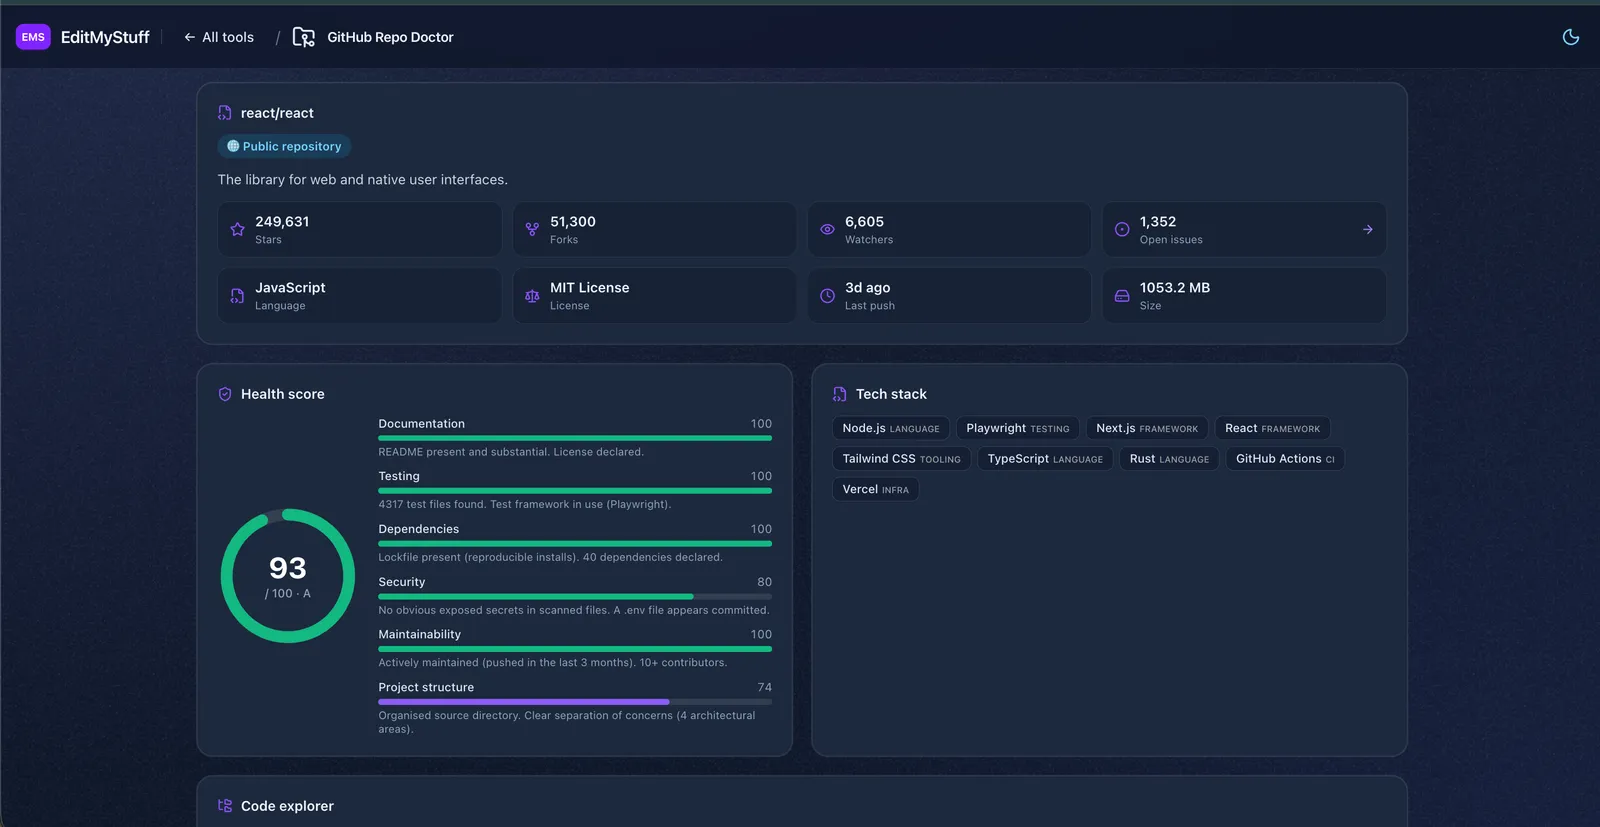Viewport: 1600px width, 827px height.
Task: Click the Security score value 80
Action: 765,582
